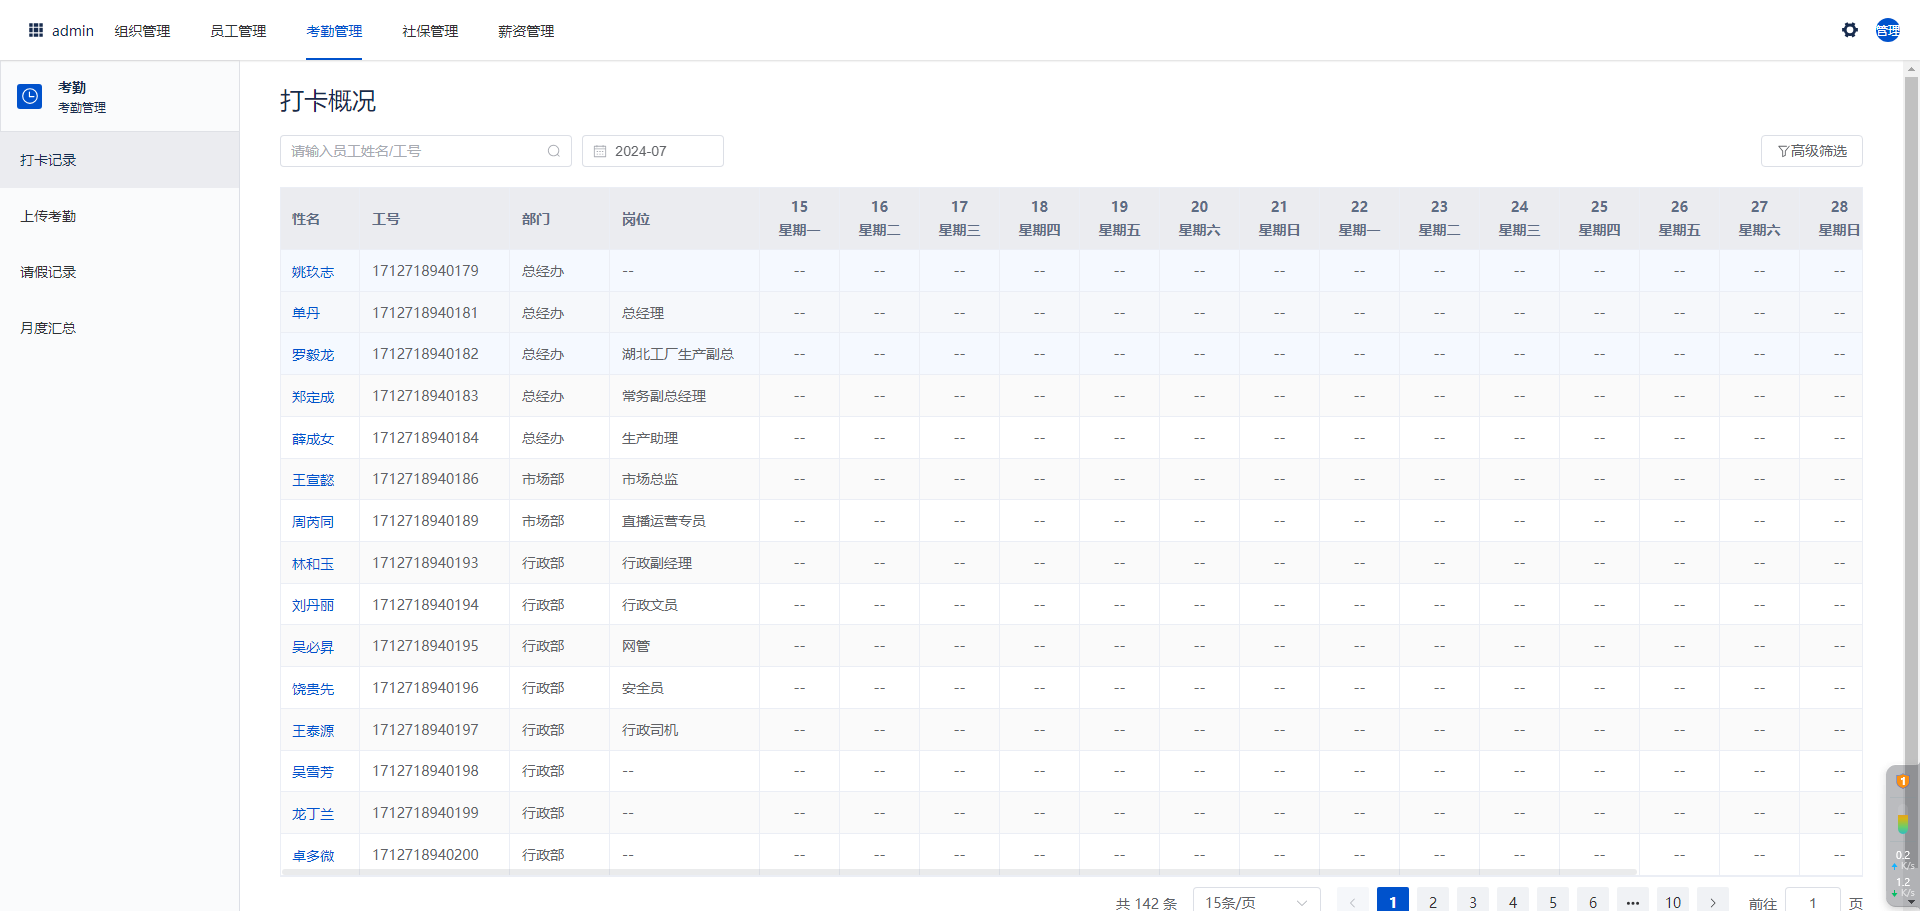
Task: Select 月度汇总 in the sidebar
Action: coord(48,328)
